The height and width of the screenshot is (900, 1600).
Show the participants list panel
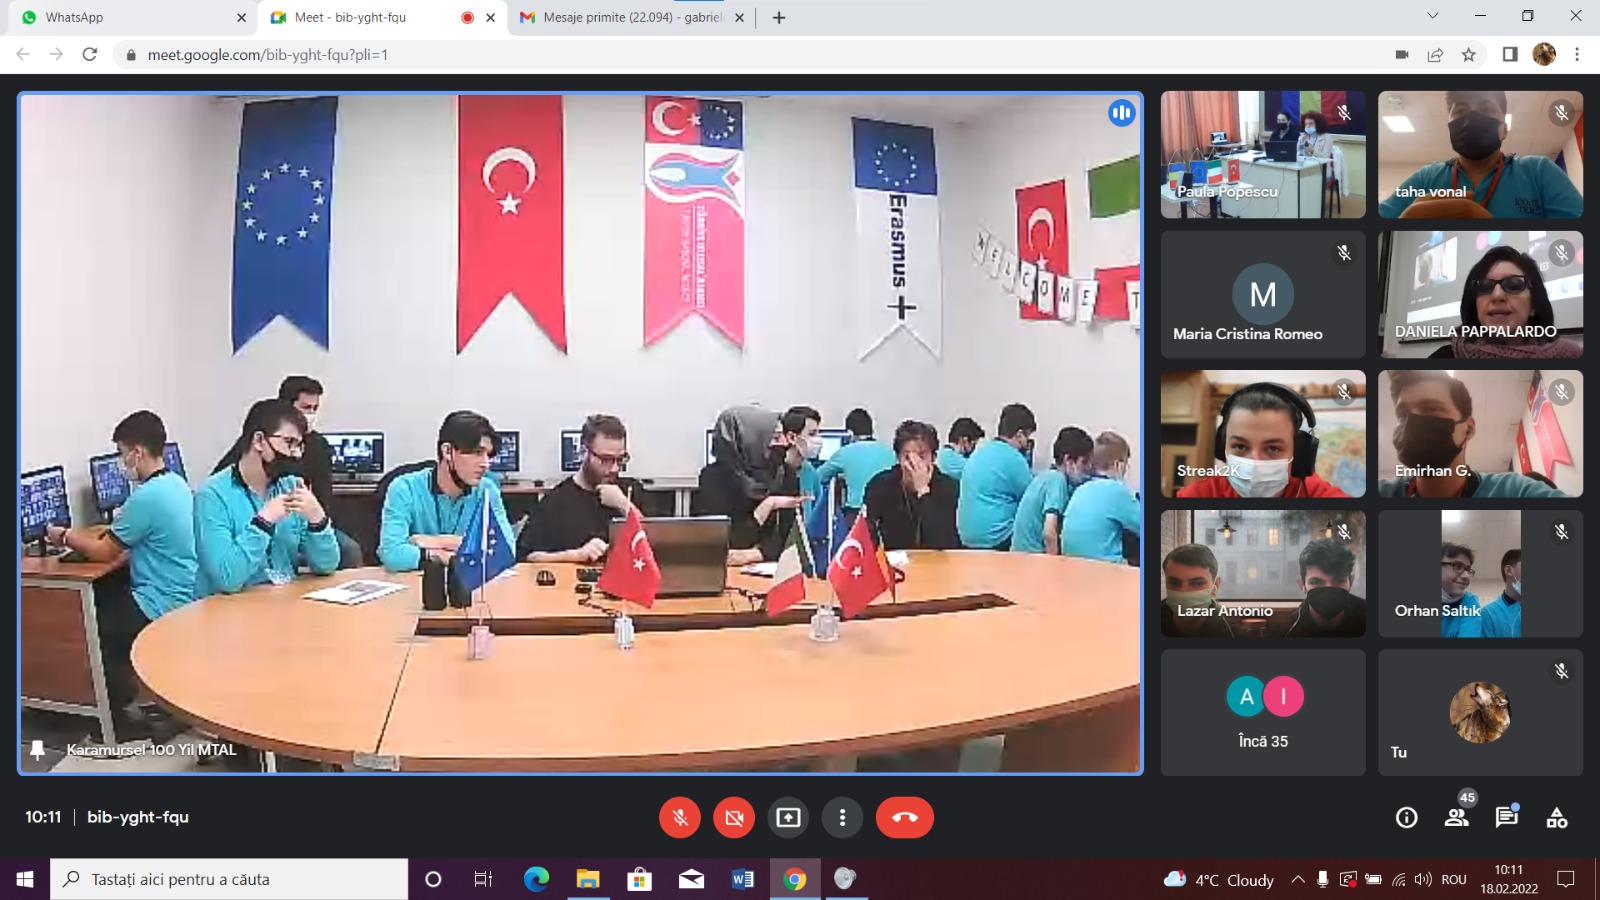[1456, 818]
